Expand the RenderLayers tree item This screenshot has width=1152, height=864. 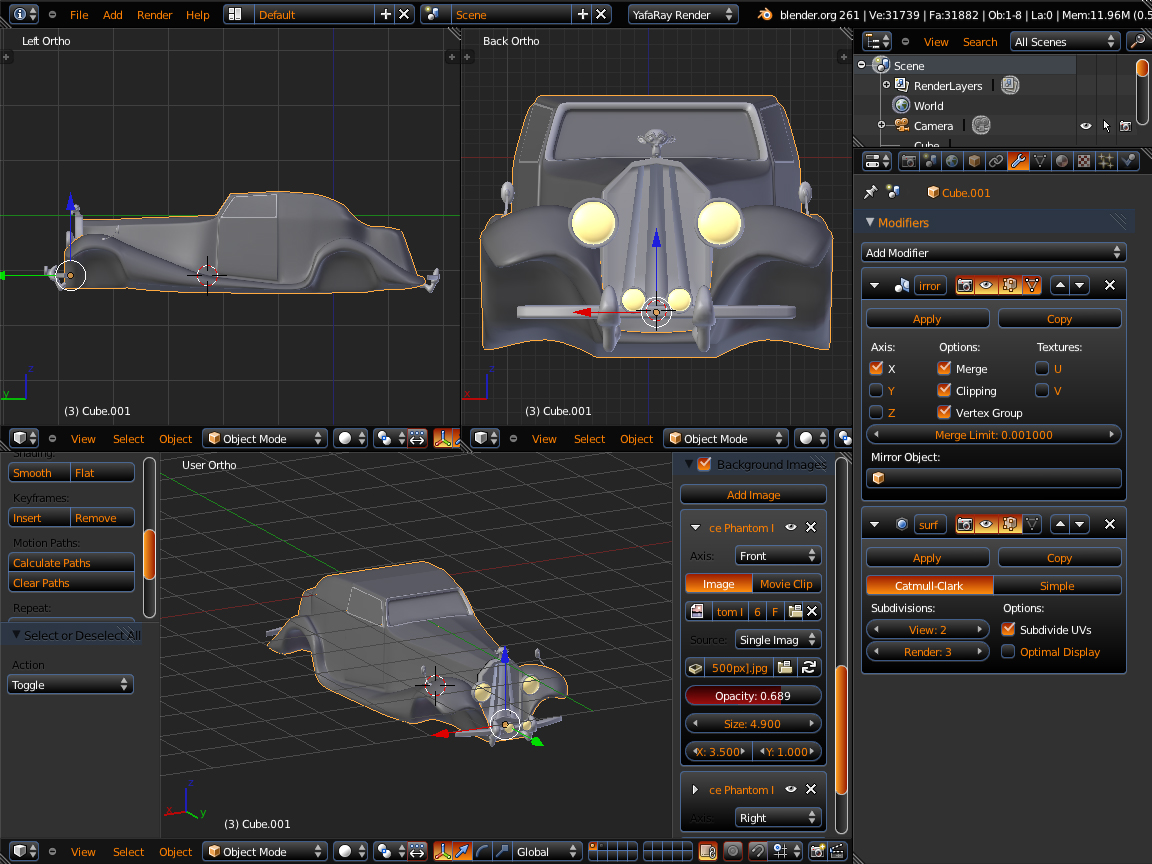pos(886,85)
